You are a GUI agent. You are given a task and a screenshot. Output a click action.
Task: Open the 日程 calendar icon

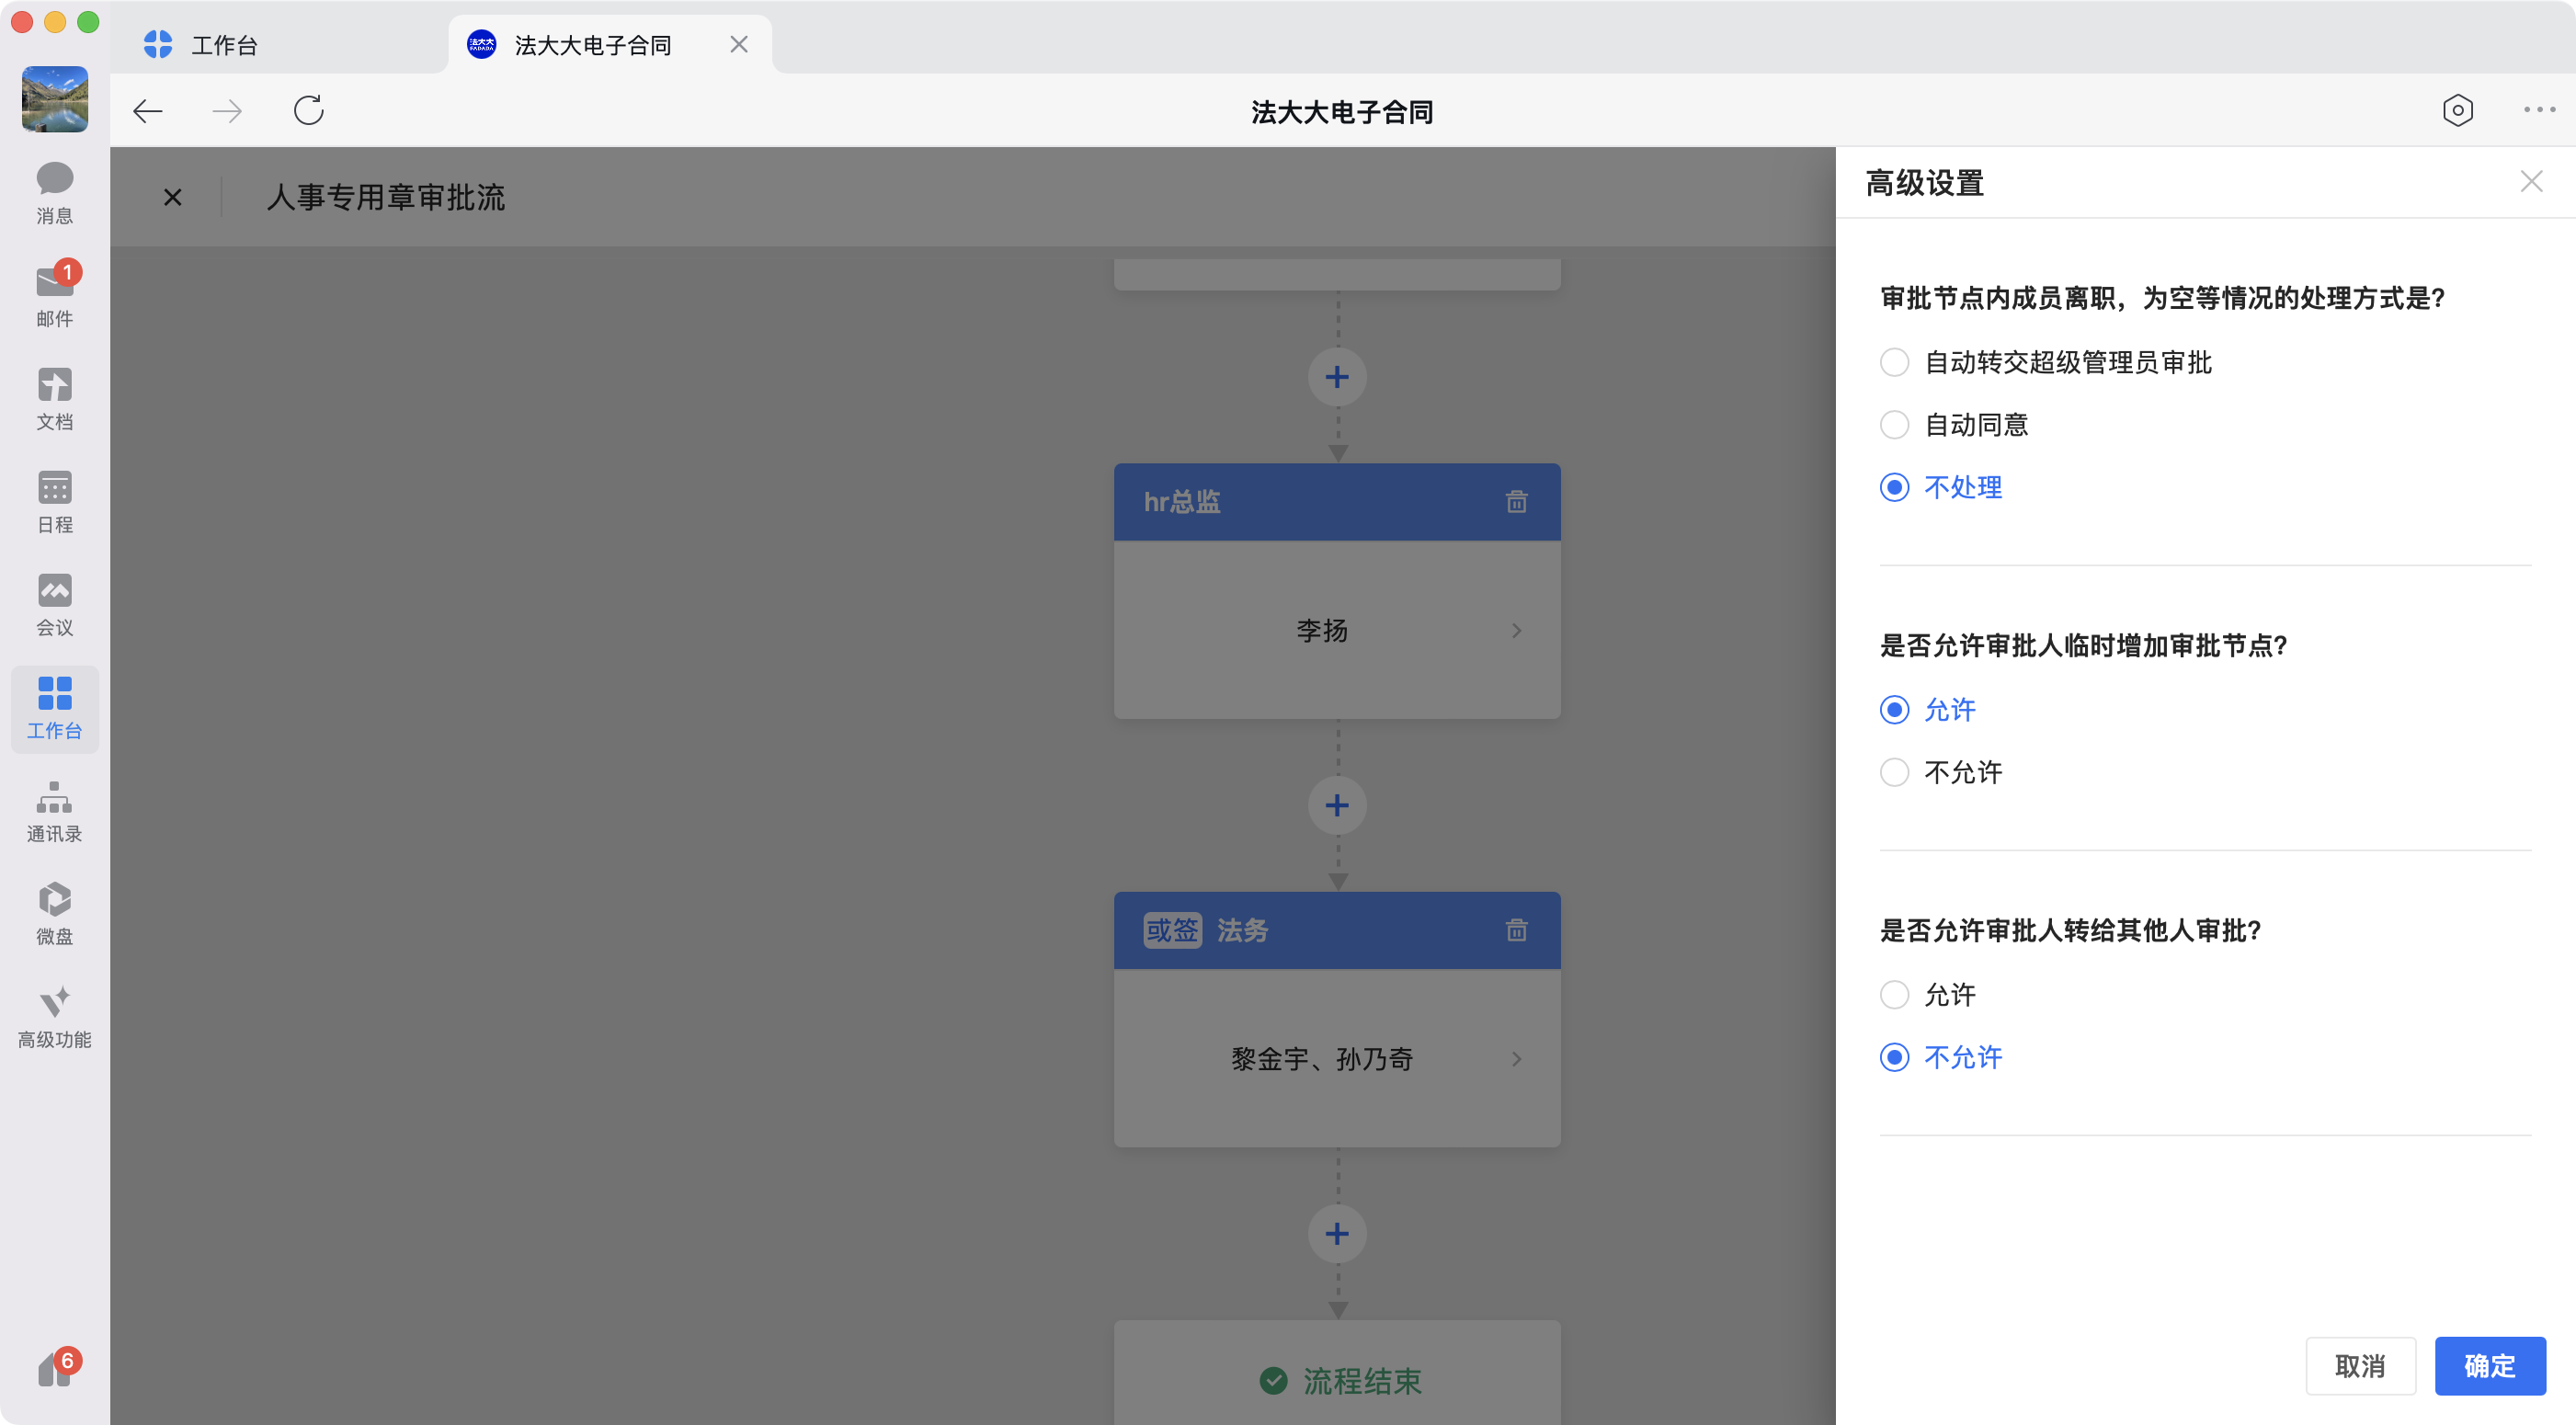[54, 502]
